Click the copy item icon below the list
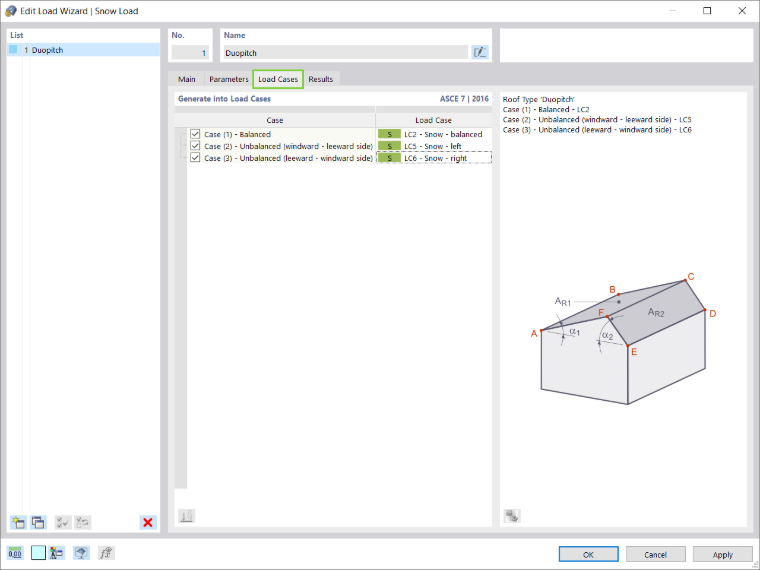This screenshot has width=760, height=570. [38, 522]
